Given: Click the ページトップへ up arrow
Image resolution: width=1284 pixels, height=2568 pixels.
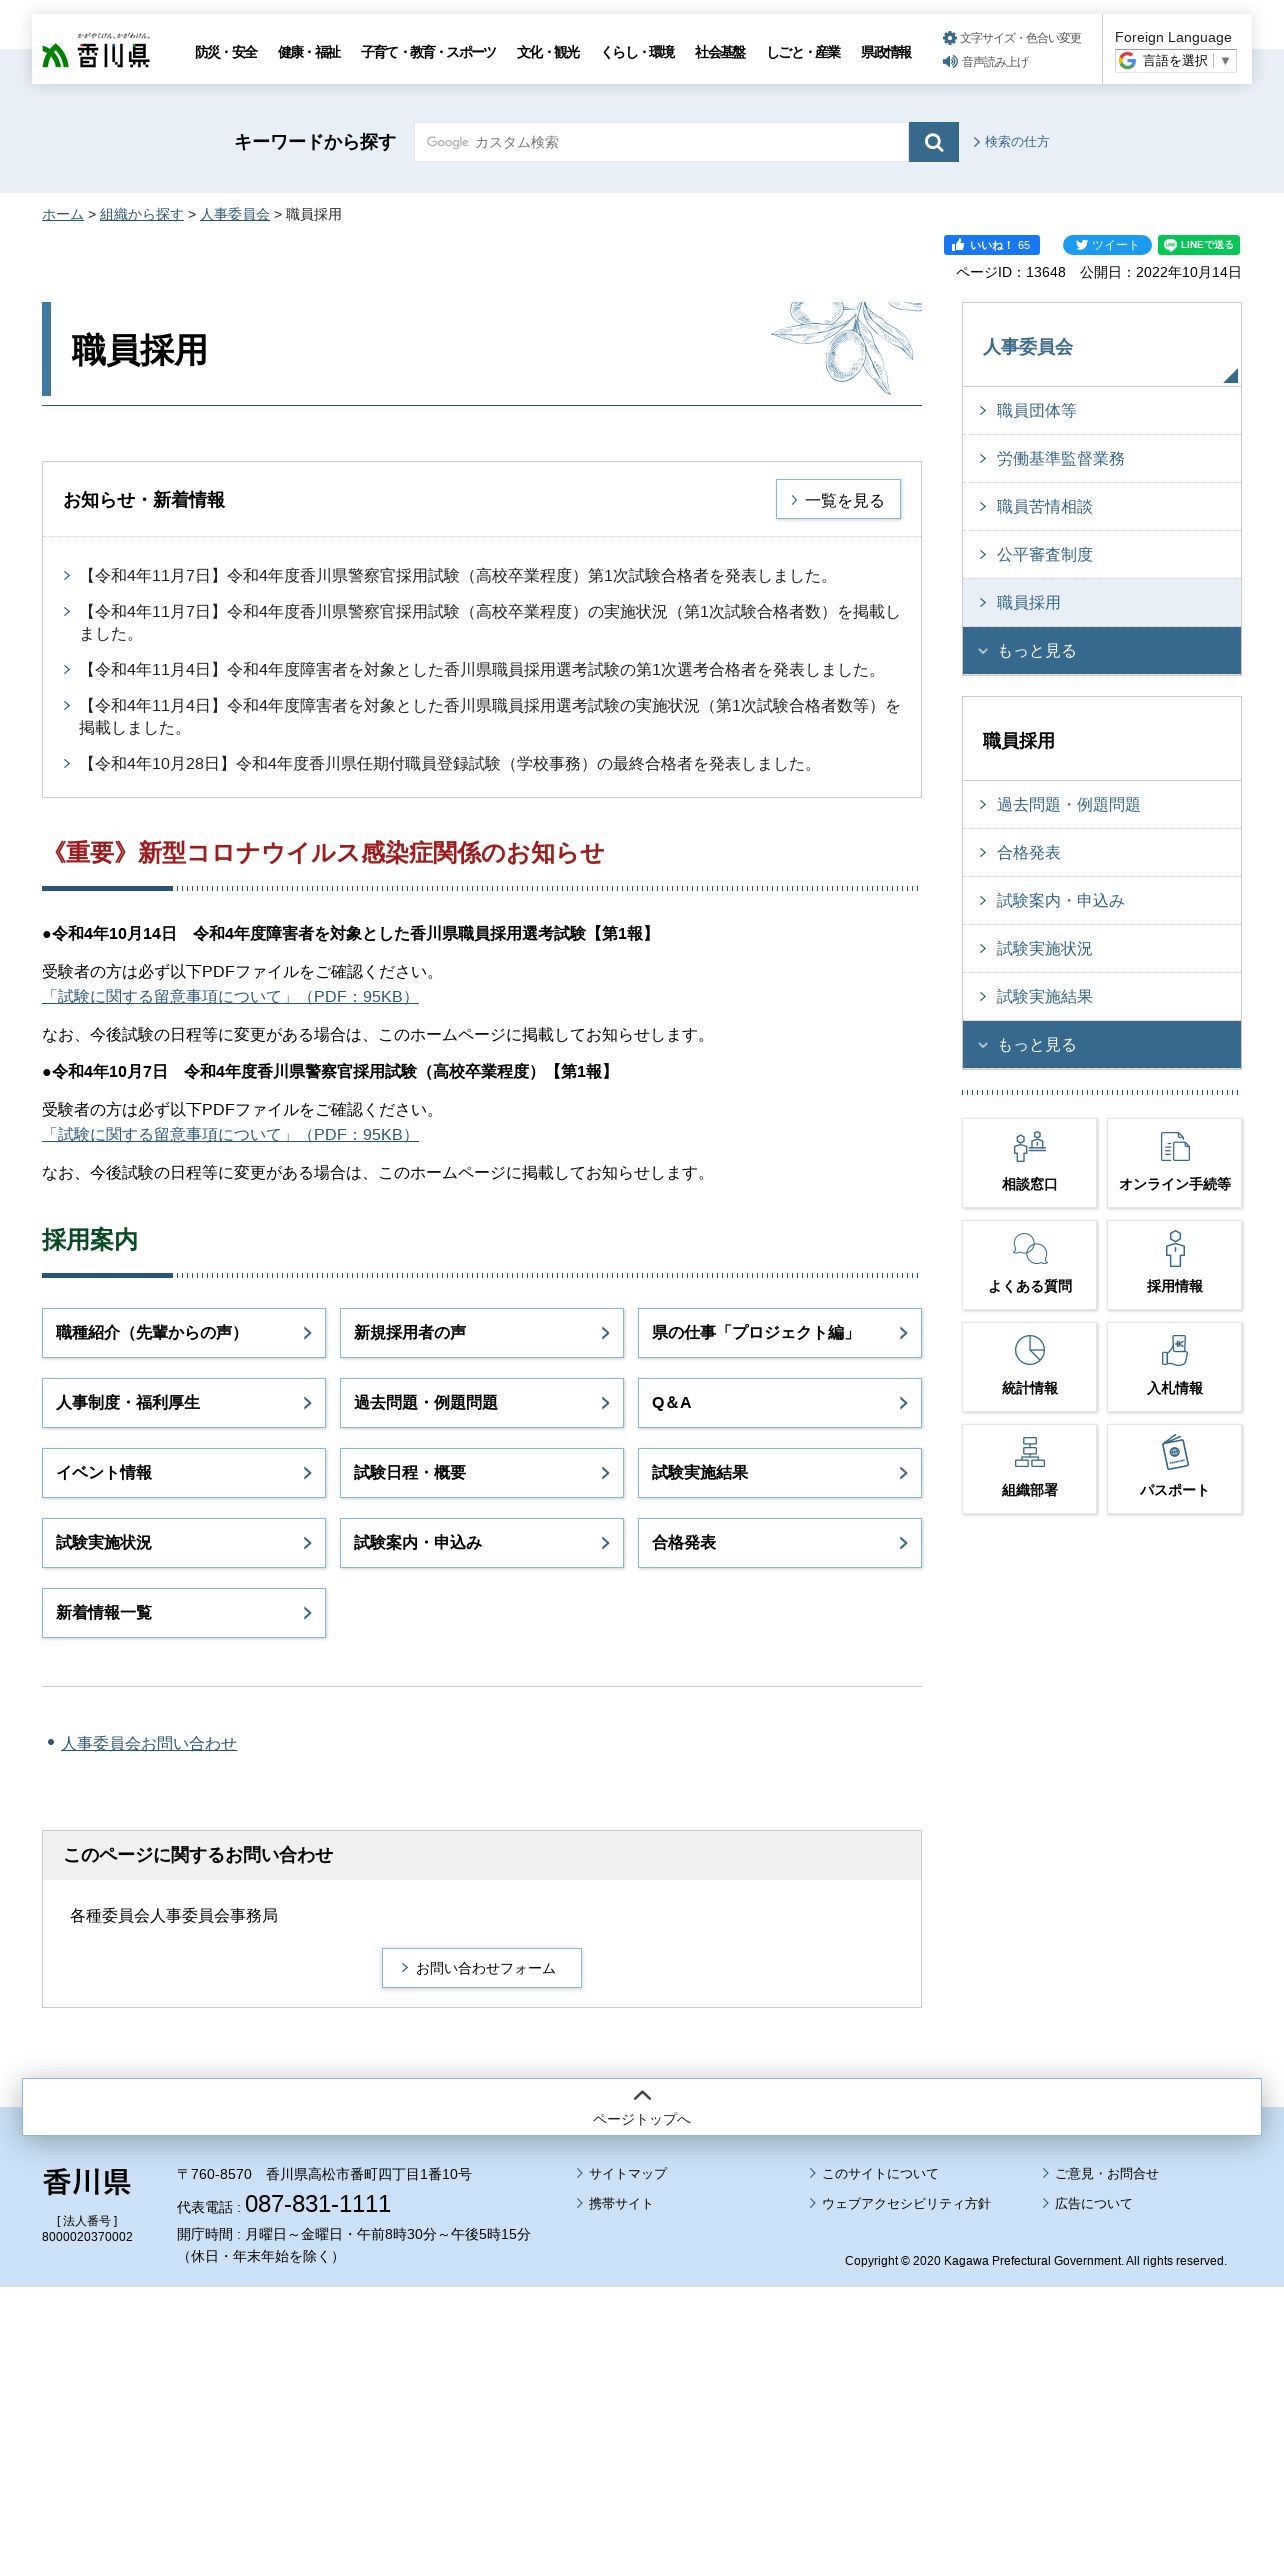Looking at the screenshot, I should 642,2095.
